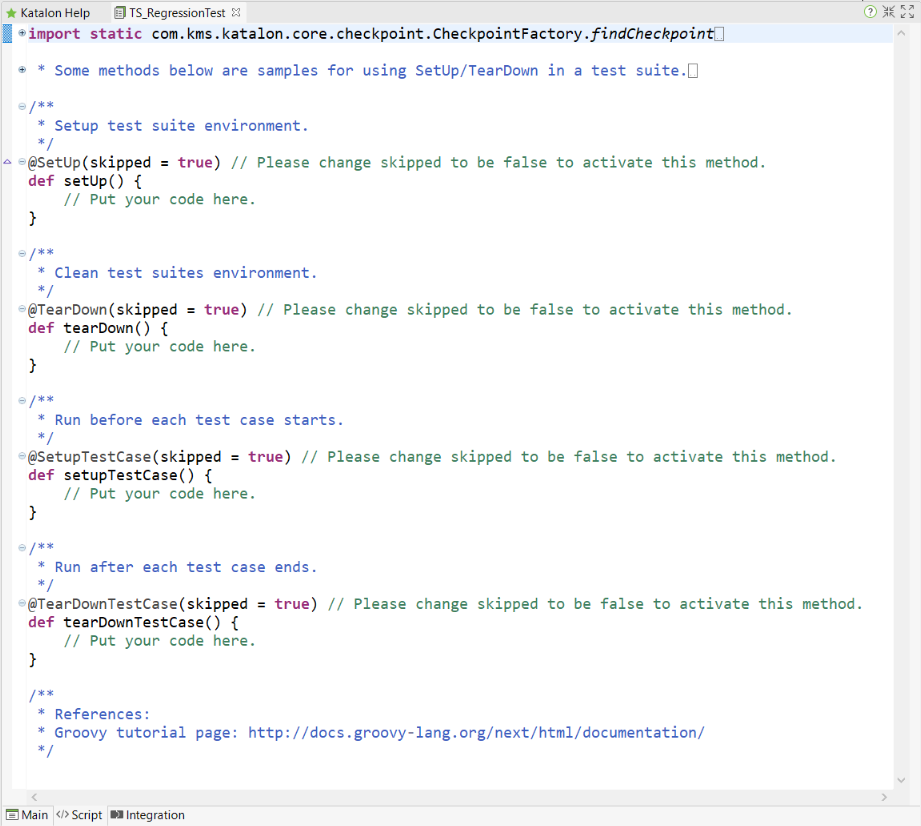Click the findCheckpoint import text
921x826 pixels.
pos(652,33)
